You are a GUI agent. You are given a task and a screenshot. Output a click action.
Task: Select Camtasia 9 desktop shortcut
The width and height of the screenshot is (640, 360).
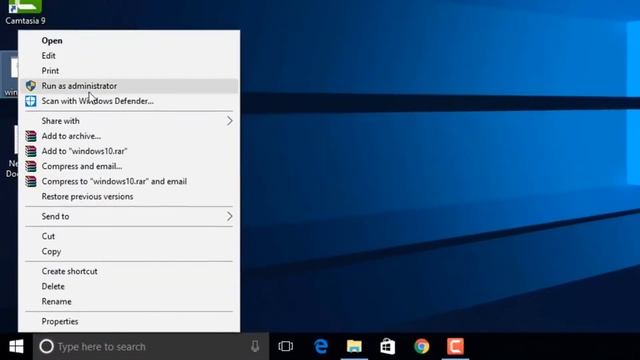[25, 12]
